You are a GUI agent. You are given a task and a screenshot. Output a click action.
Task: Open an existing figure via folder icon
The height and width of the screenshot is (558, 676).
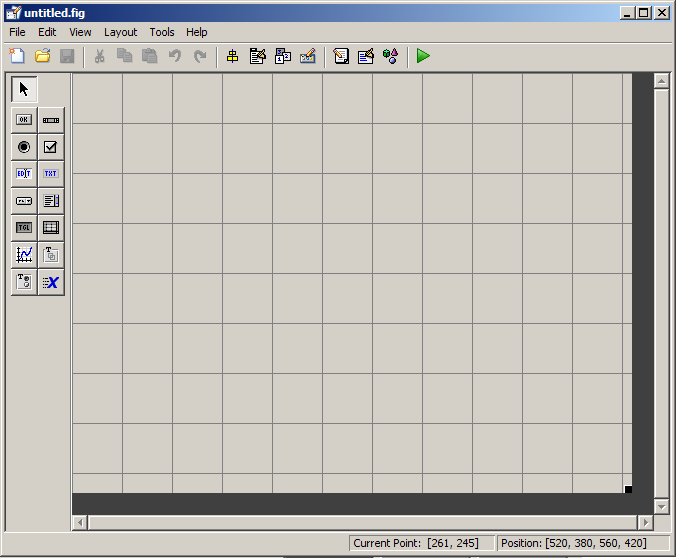[42, 56]
